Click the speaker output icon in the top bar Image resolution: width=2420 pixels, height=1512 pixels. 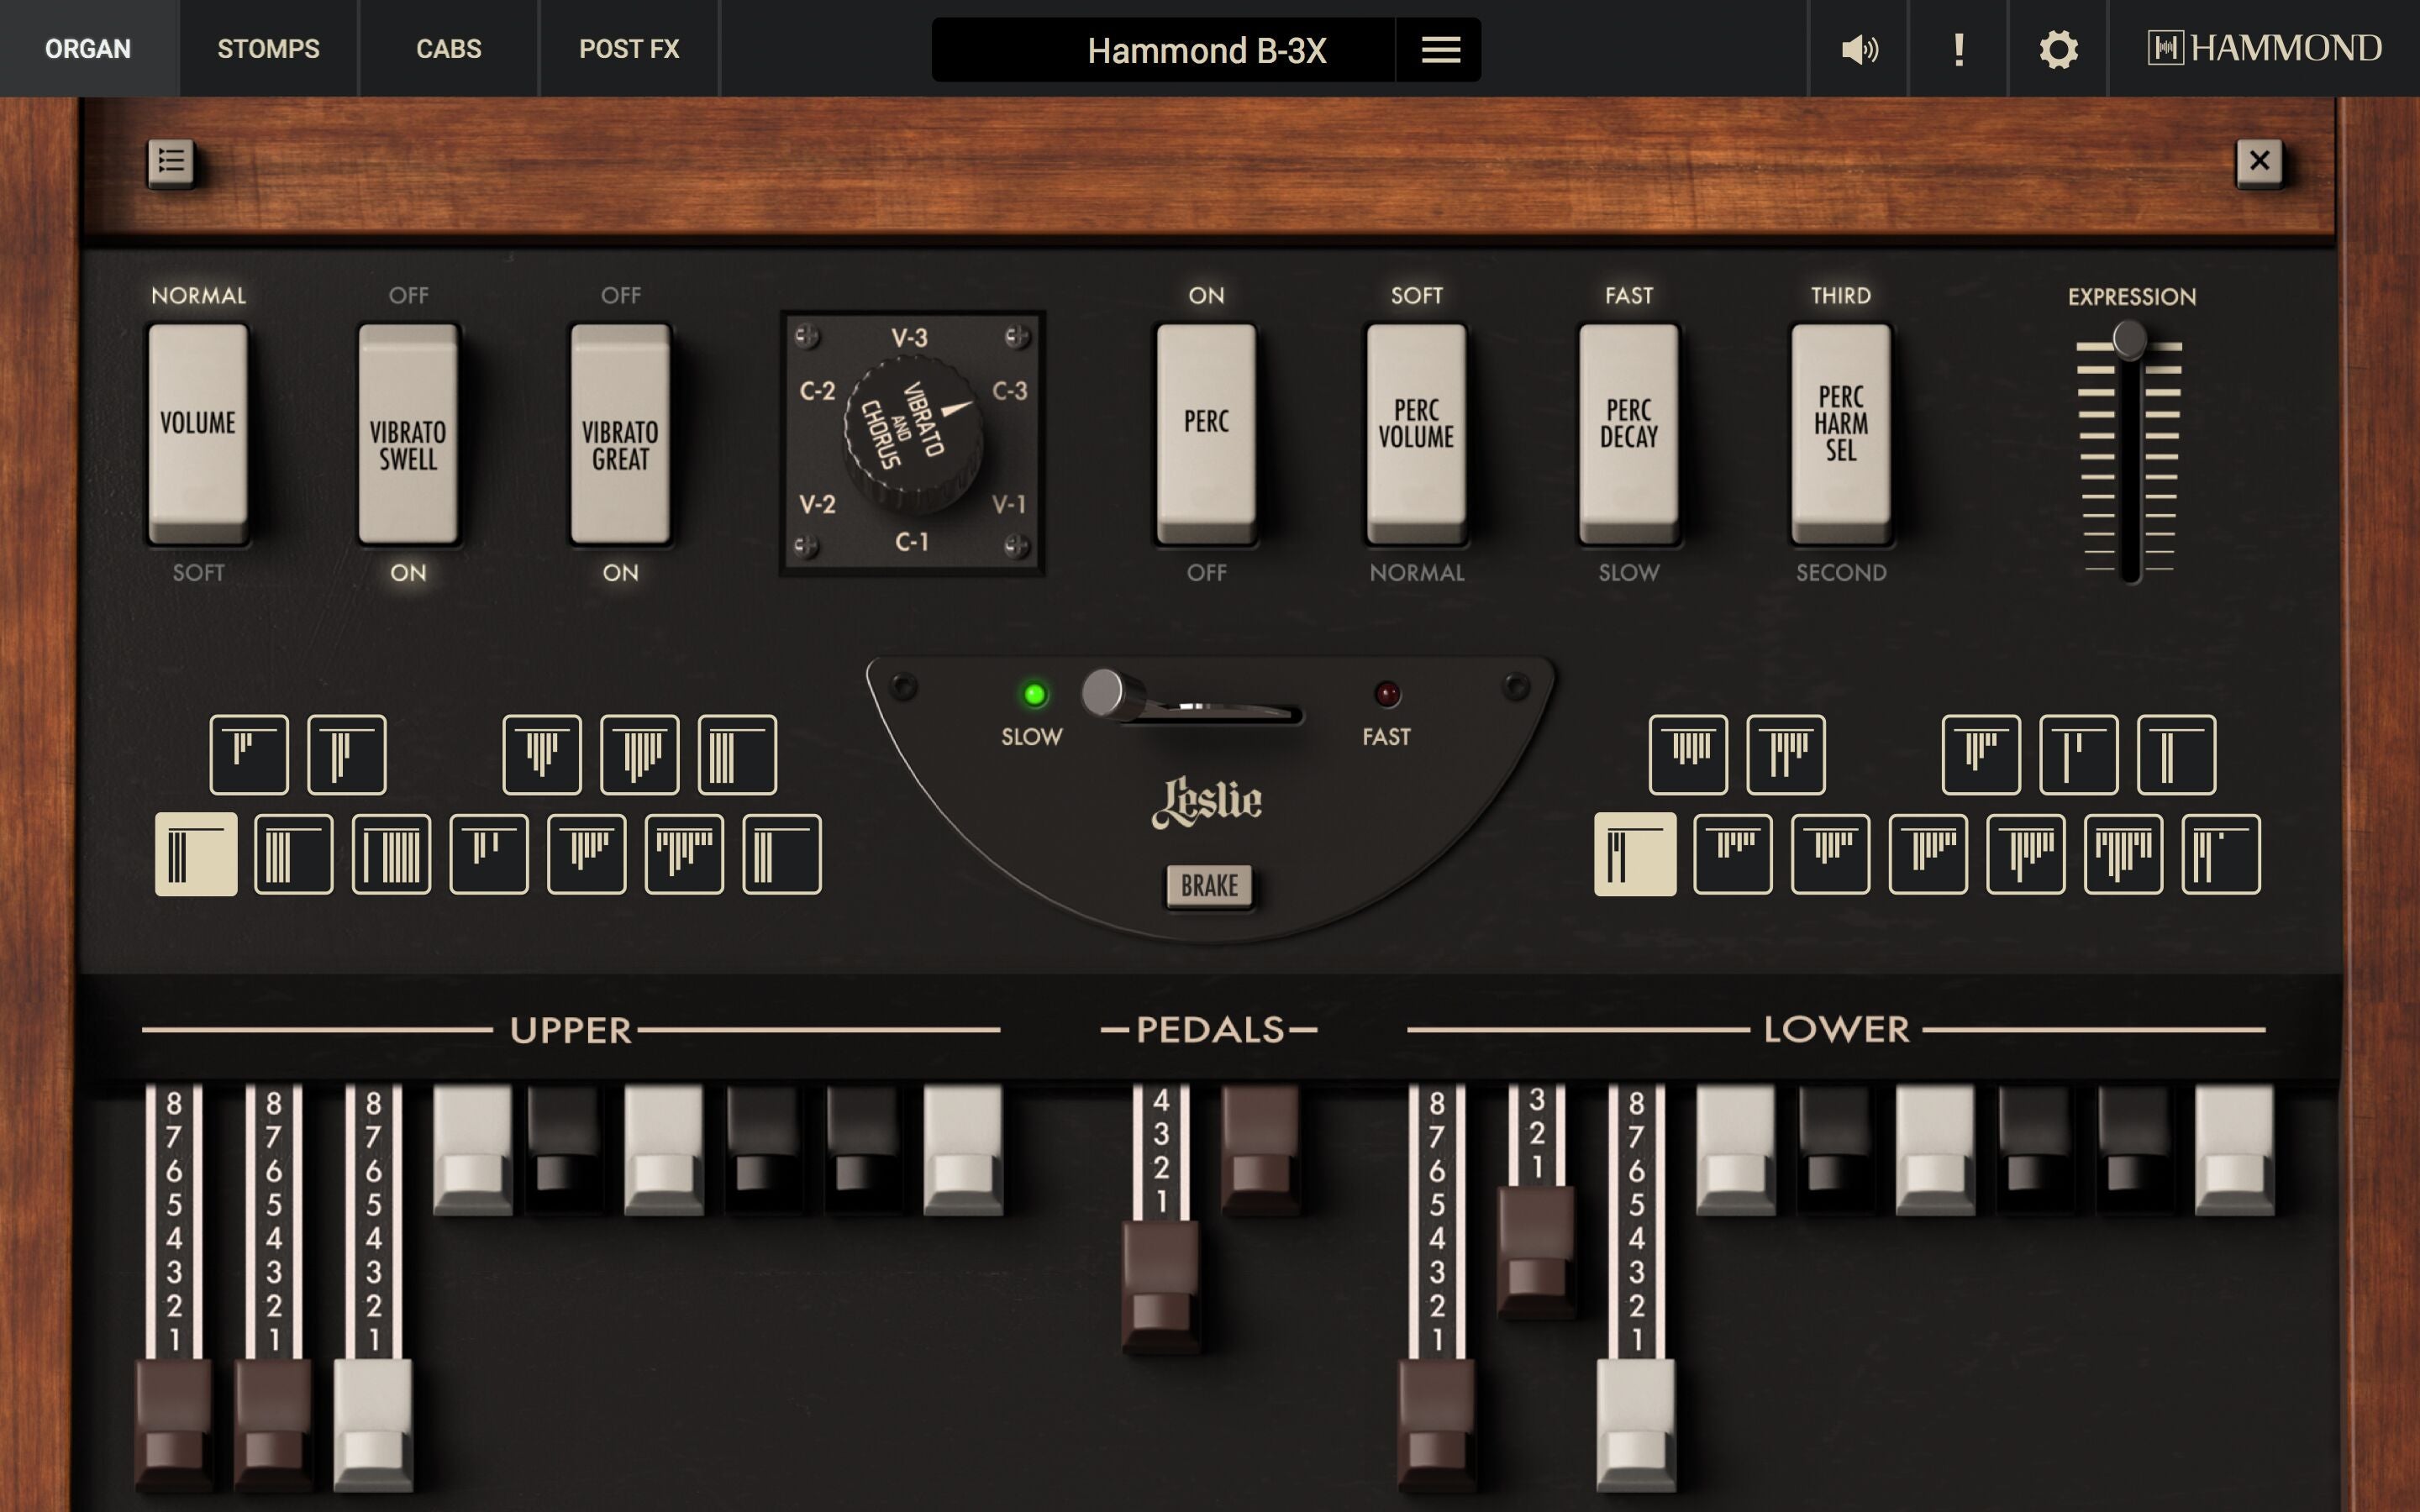point(1858,48)
